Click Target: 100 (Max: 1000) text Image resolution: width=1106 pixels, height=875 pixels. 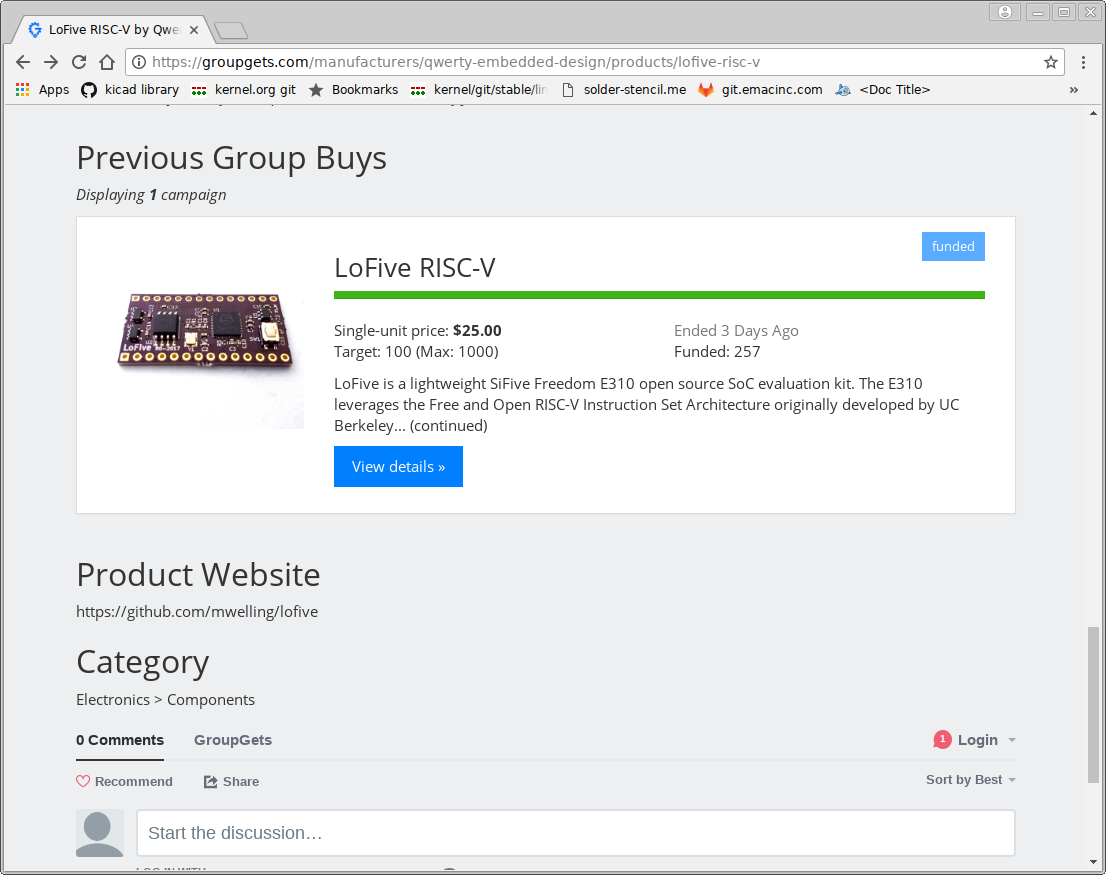click(416, 352)
